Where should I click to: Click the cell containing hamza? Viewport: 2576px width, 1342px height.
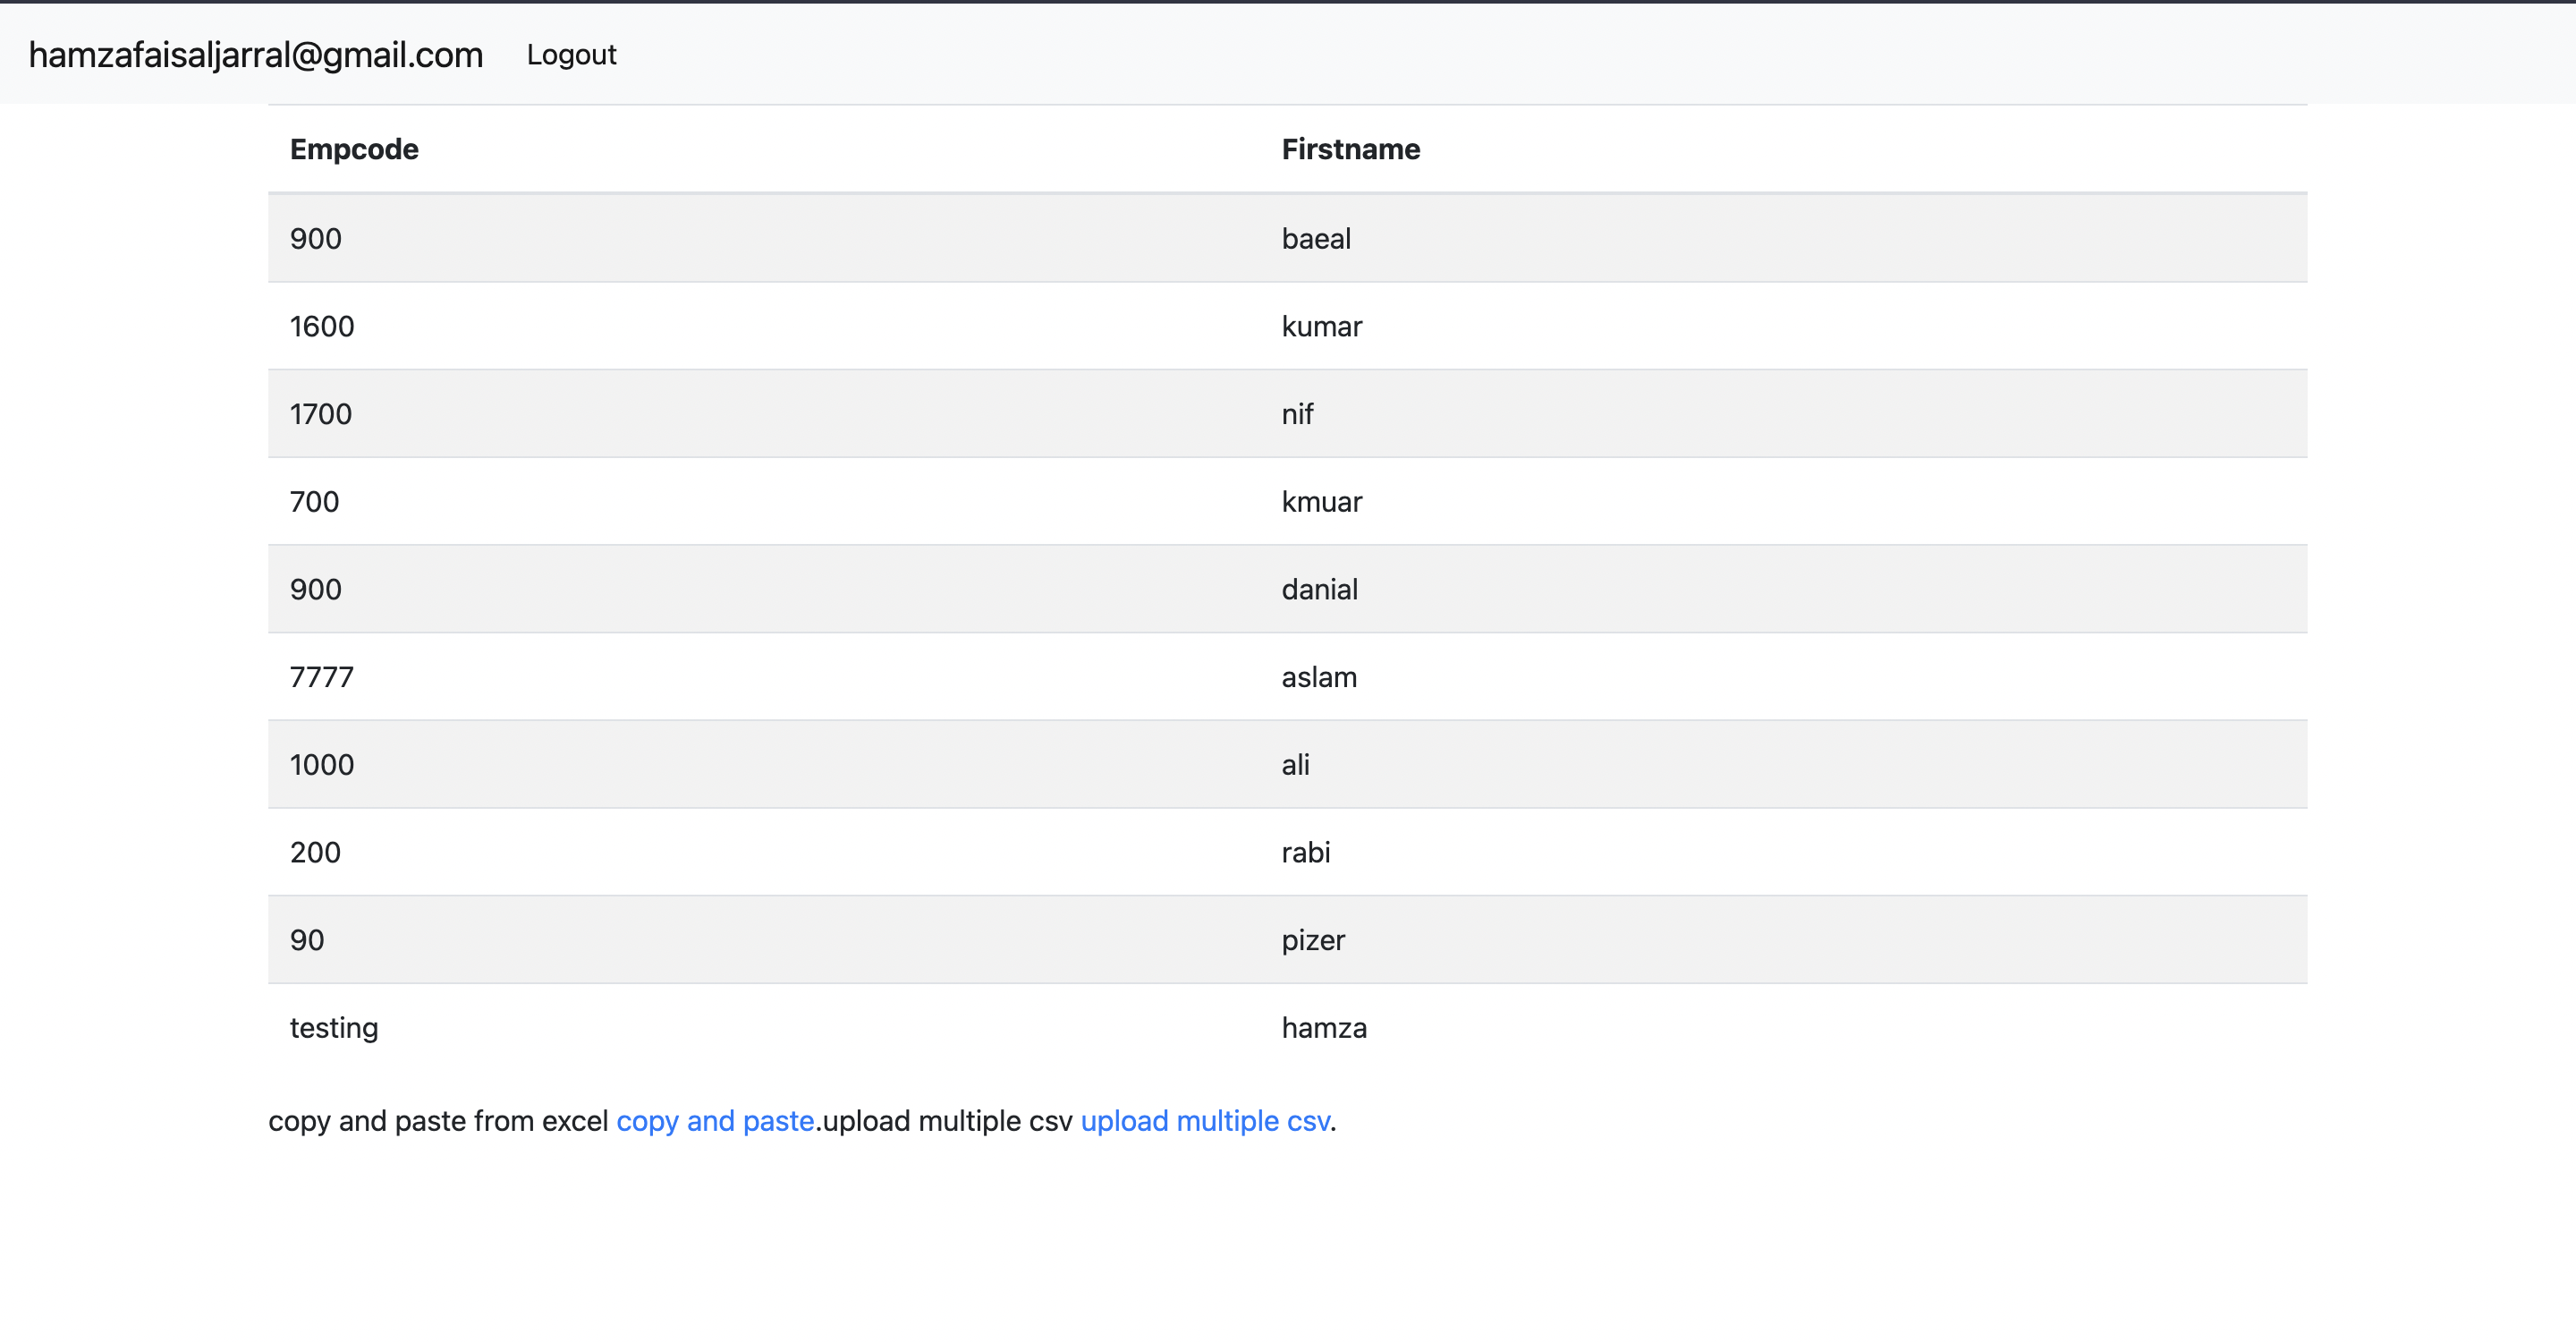tap(1324, 1027)
